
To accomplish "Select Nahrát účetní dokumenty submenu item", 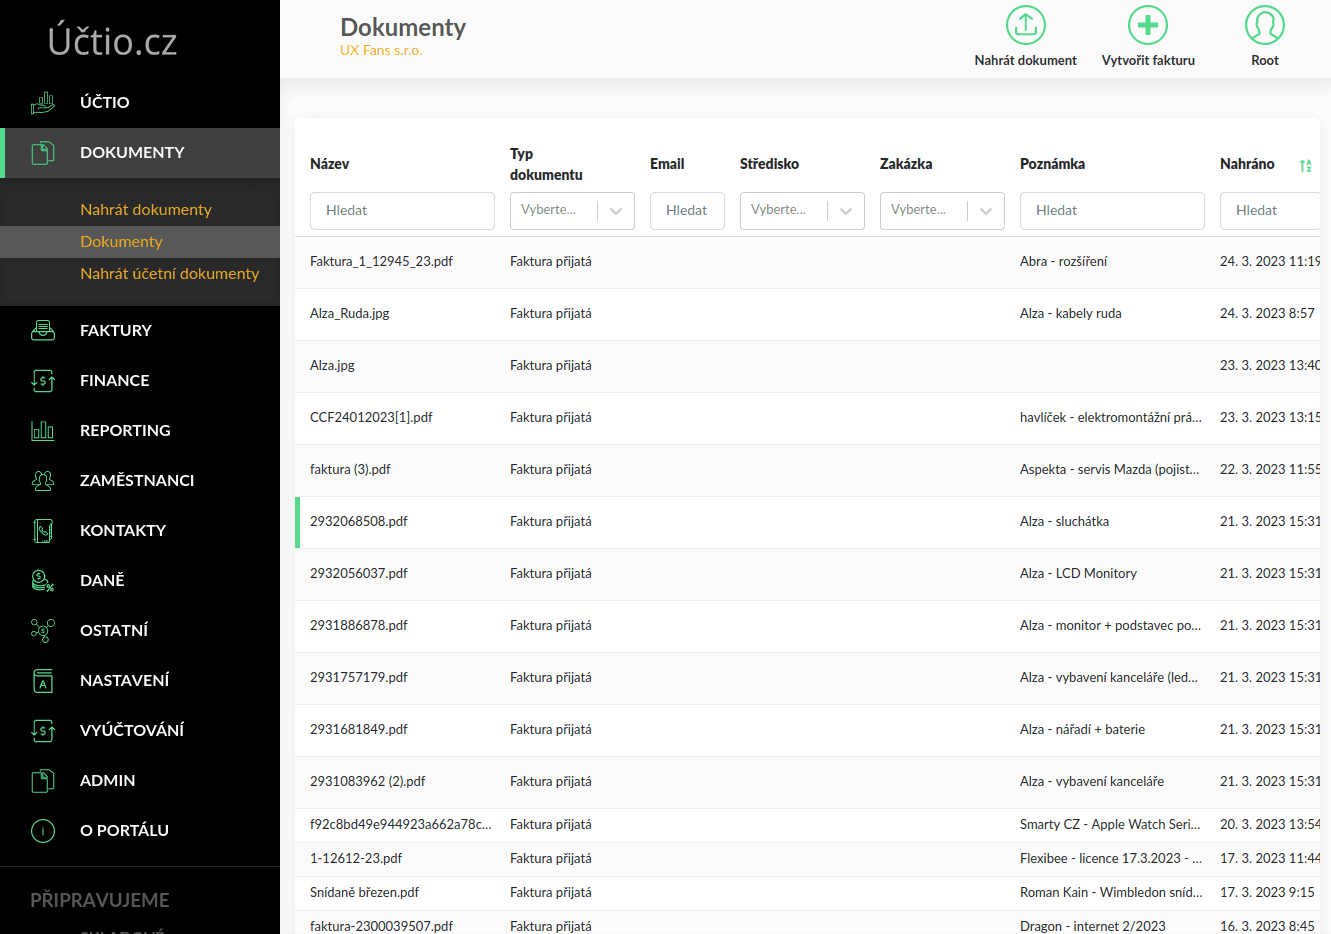I will click(x=169, y=273).
